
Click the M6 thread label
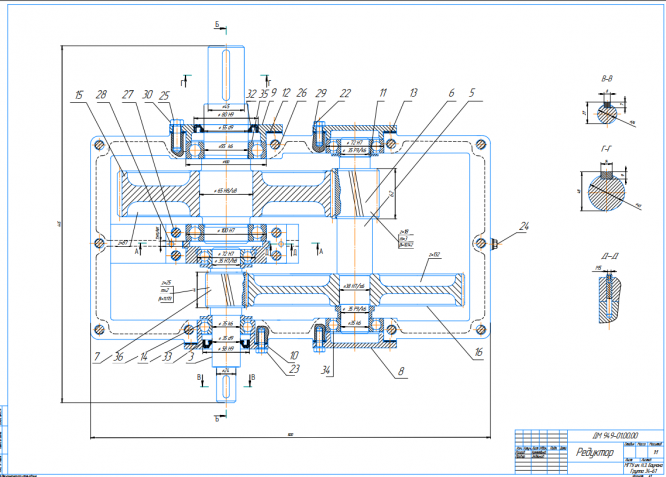[598, 268]
